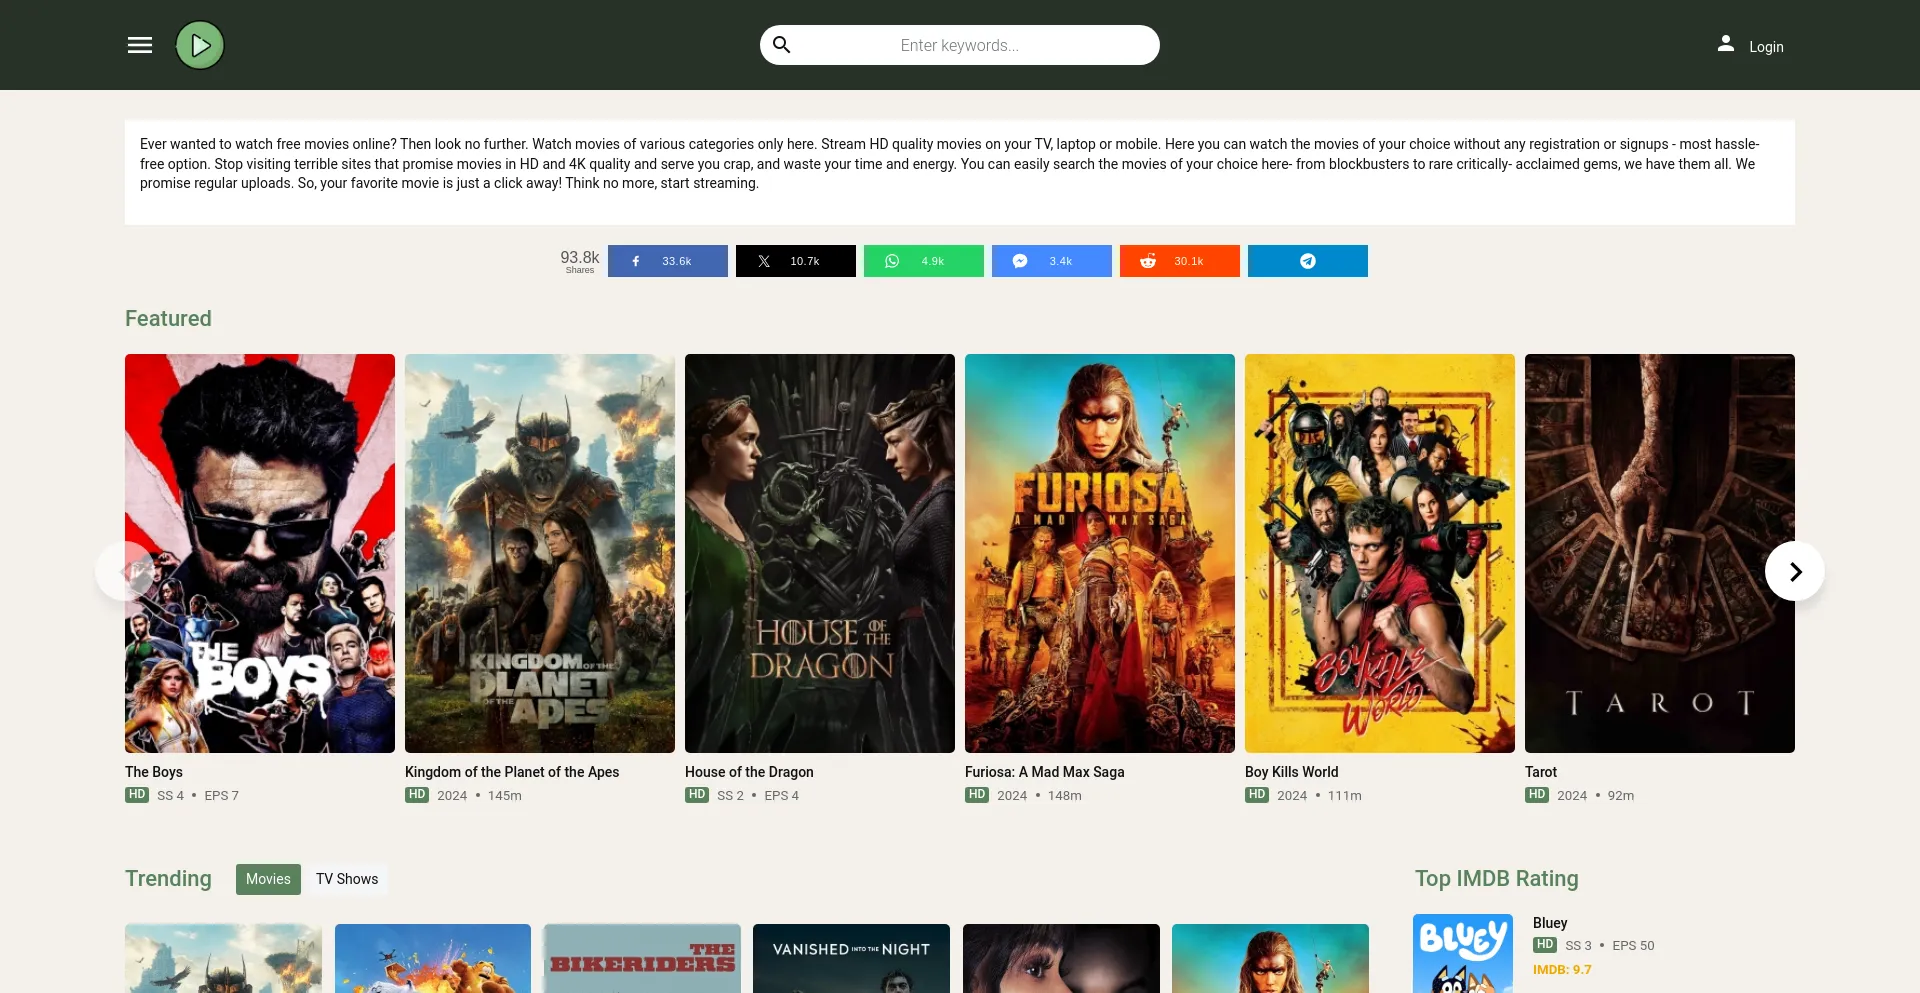The height and width of the screenshot is (993, 1920).
Task: Switch to TV Shows trending tab
Action: (x=347, y=879)
